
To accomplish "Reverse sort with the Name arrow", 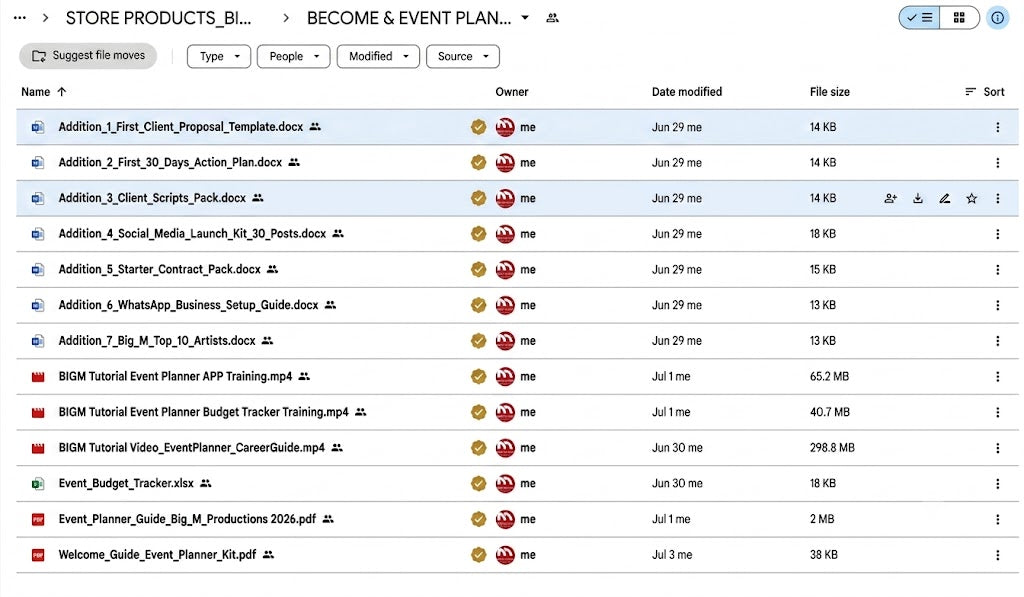I will click(x=62, y=92).
